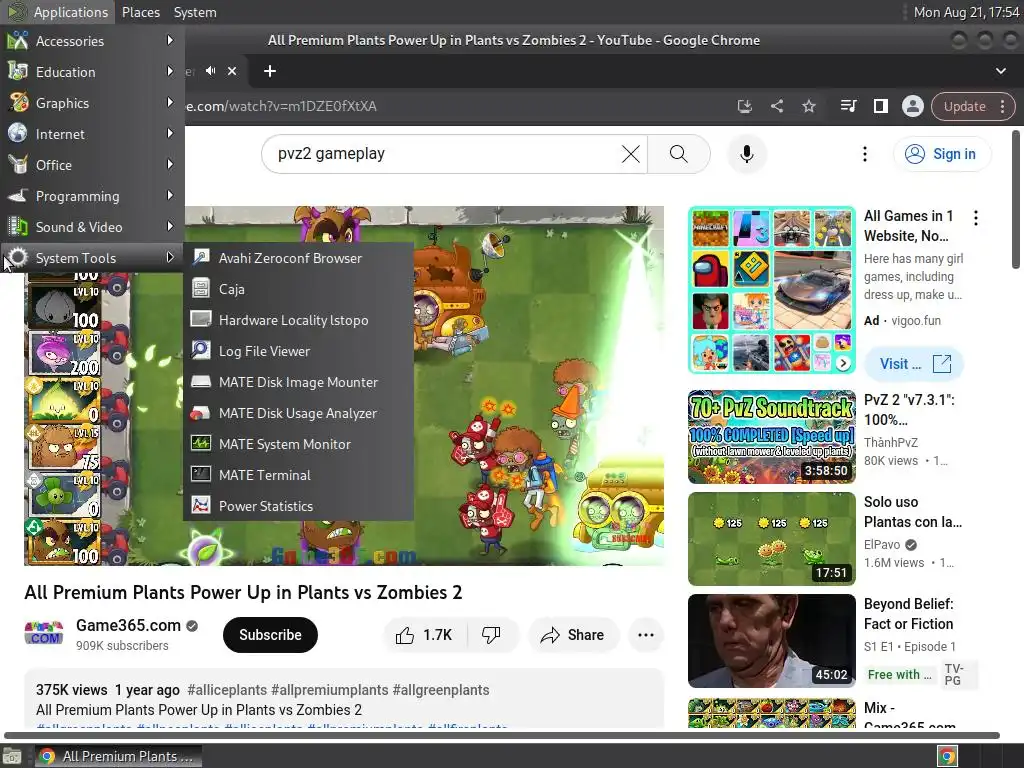This screenshot has width=1024, height=768.
Task: Launch MATE Disk Image Mounter
Action: tap(298, 382)
